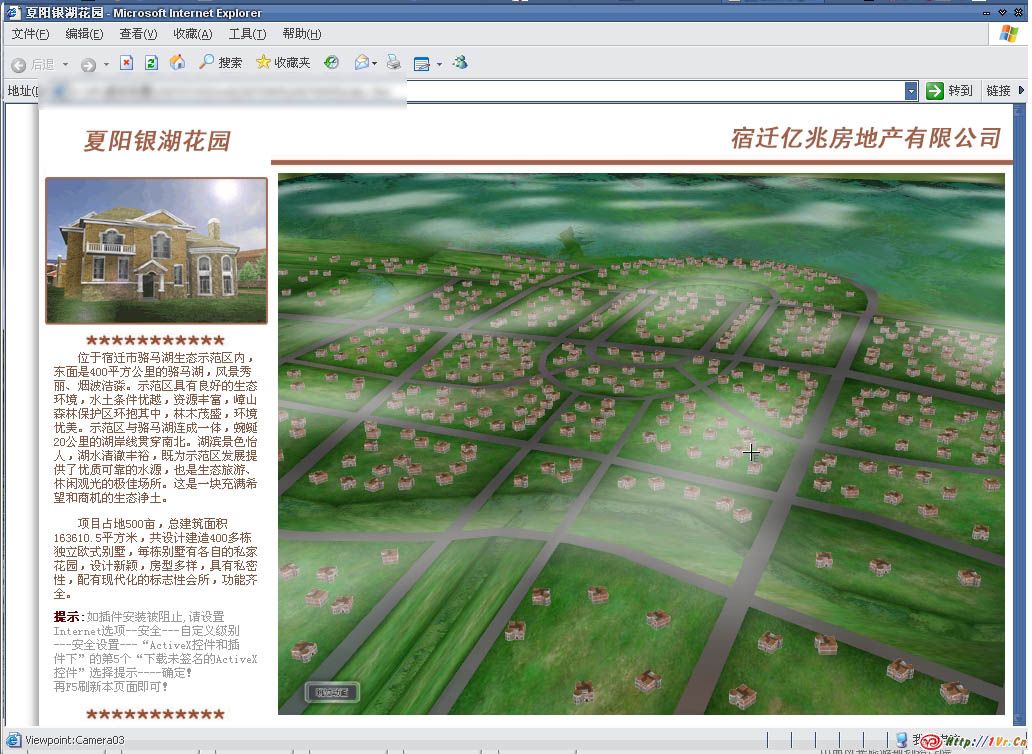The height and width of the screenshot is (754, 1032).
Task: Open the Search (搜索) toolbar button
Action: (220, 63)
